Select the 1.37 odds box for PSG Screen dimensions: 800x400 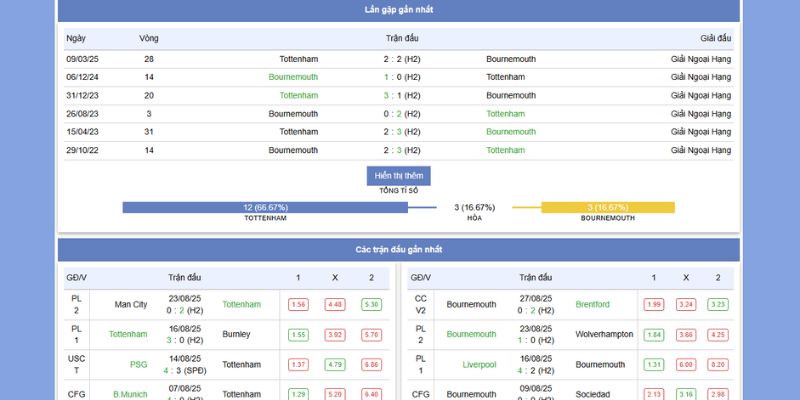[298, 365]
